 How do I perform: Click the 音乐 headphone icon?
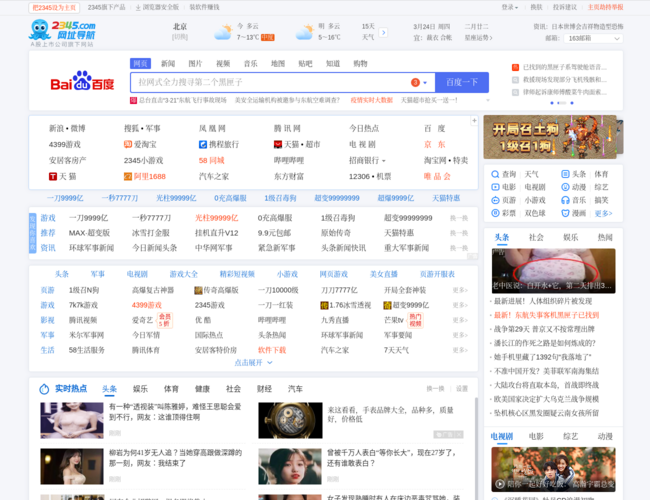(565, 200)
